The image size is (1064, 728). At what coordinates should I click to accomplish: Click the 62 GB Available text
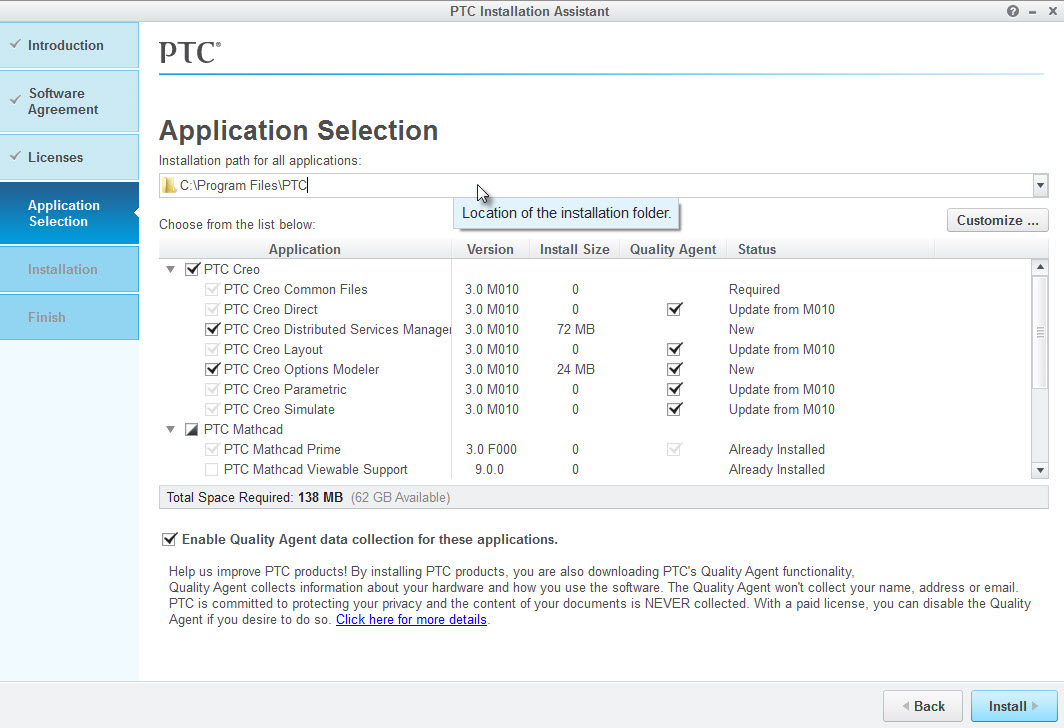point(400,497)
